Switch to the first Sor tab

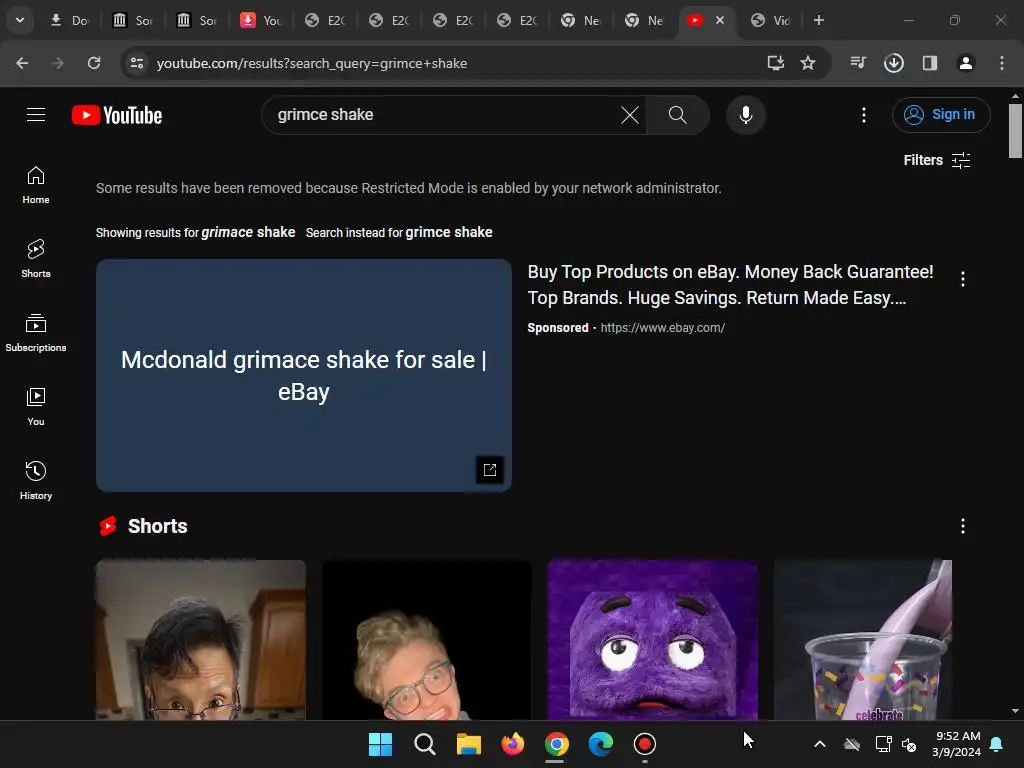click(133, 20)
